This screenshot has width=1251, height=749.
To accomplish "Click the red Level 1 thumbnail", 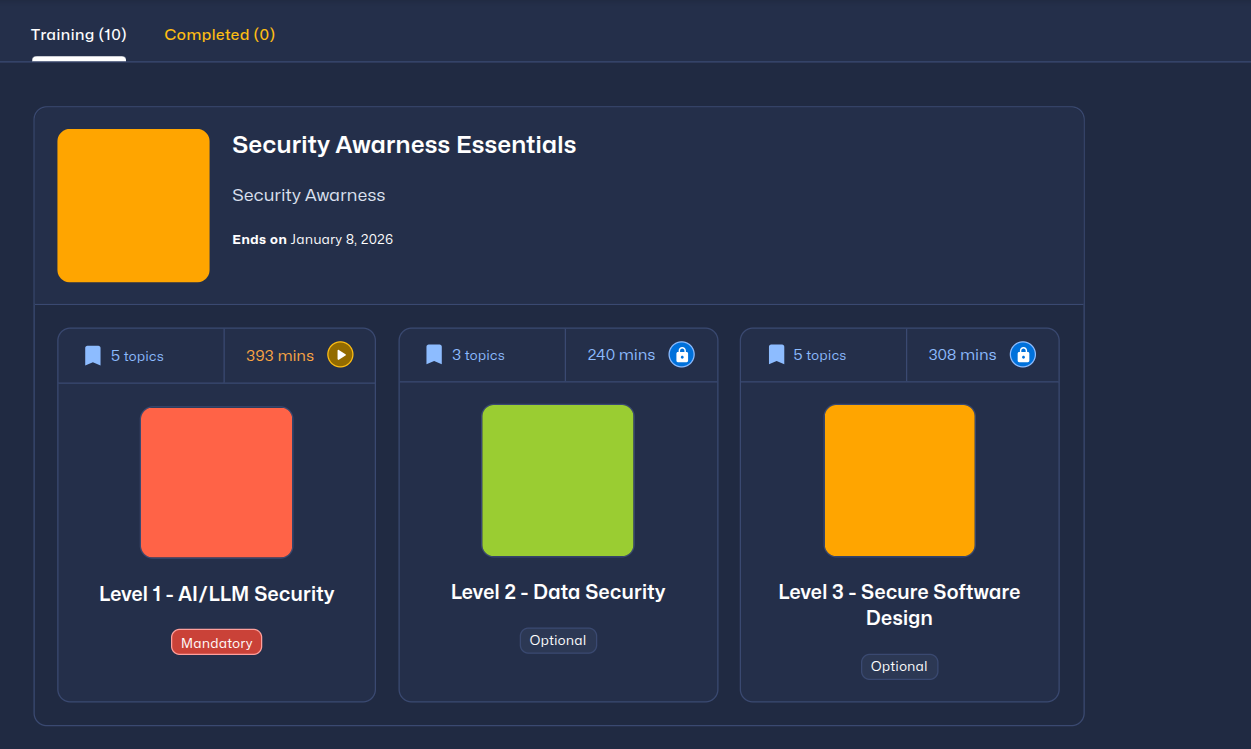I will click(216, 482).
